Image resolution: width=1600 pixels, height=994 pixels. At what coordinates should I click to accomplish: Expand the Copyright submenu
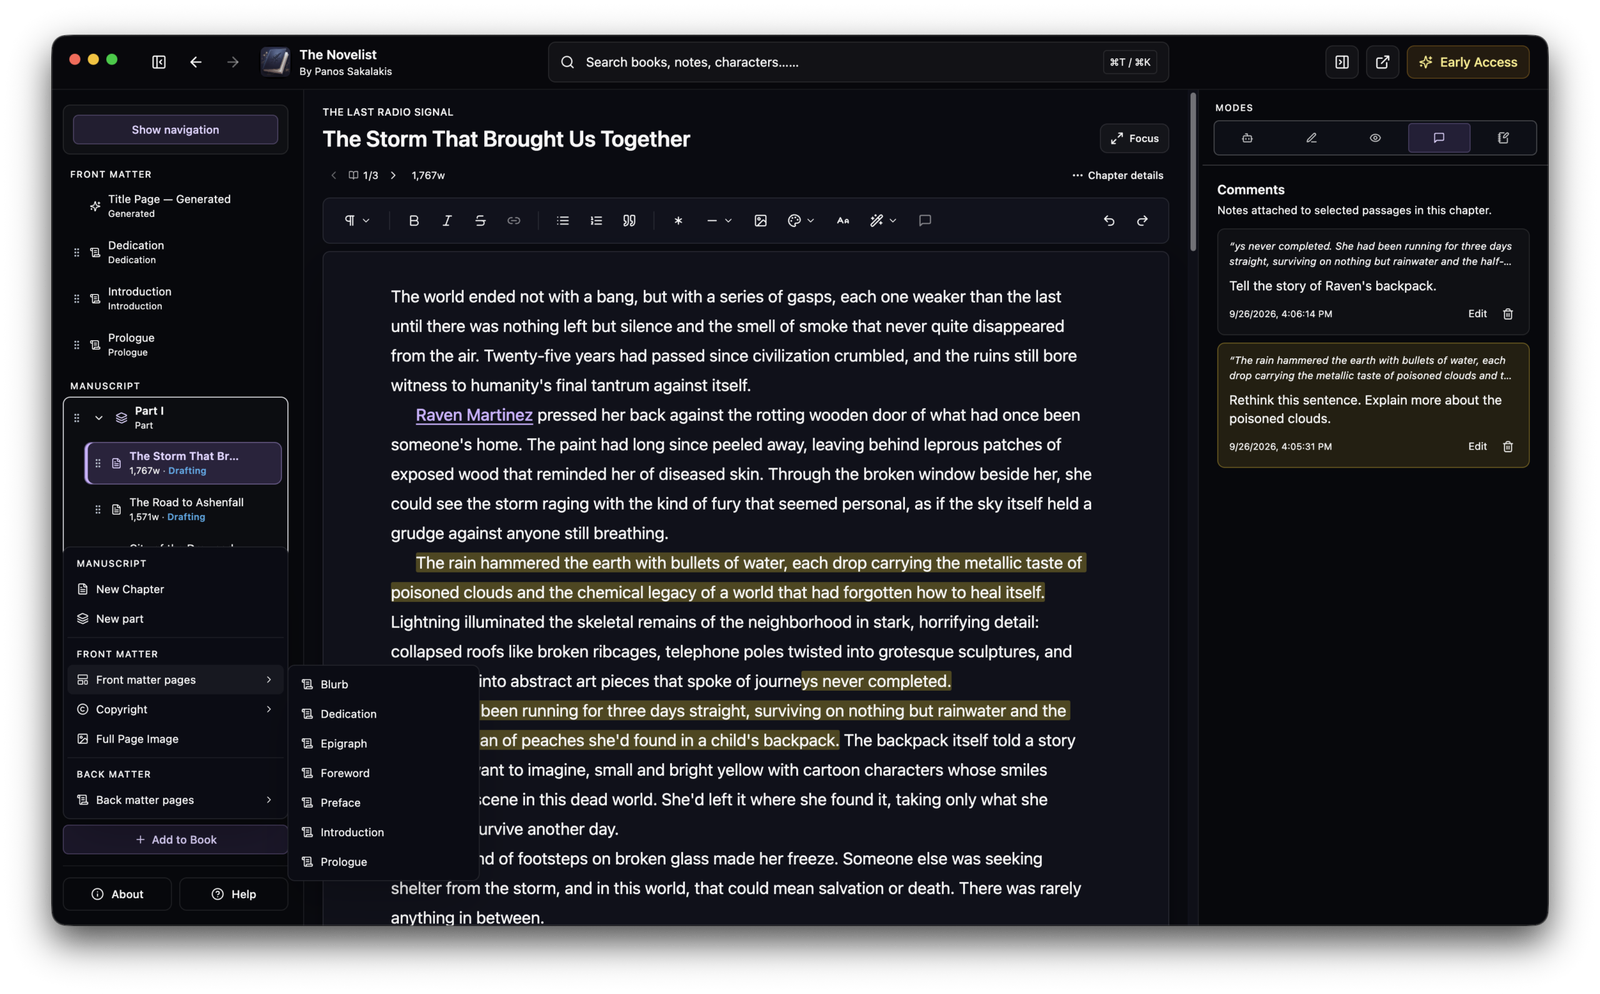(x=175, y=709)
